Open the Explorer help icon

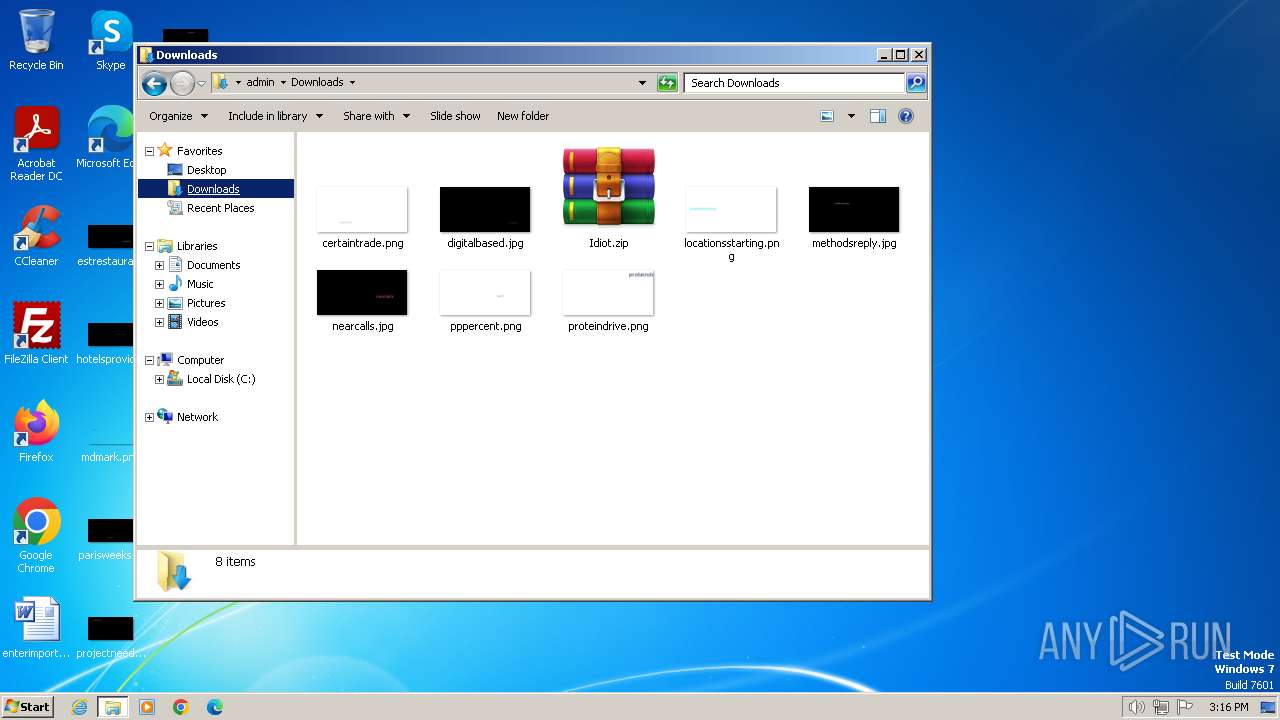(905, 116)
